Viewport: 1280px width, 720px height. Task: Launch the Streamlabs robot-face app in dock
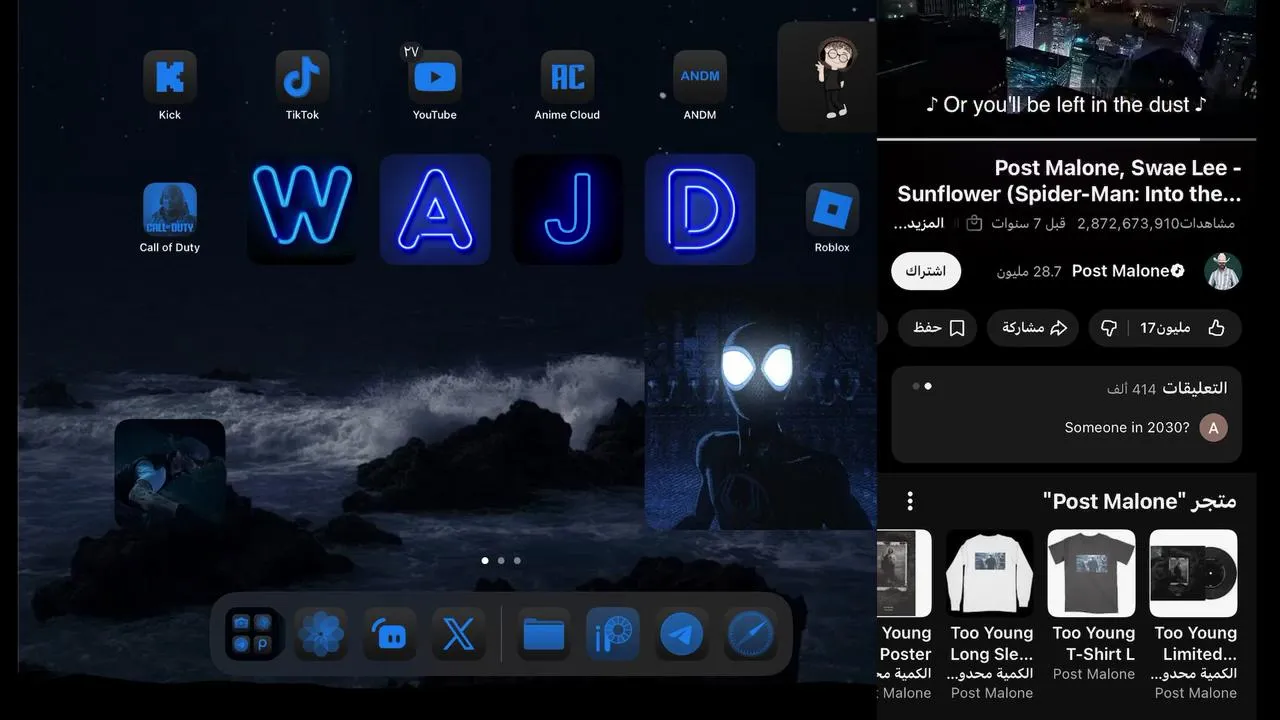click(390, 634)
